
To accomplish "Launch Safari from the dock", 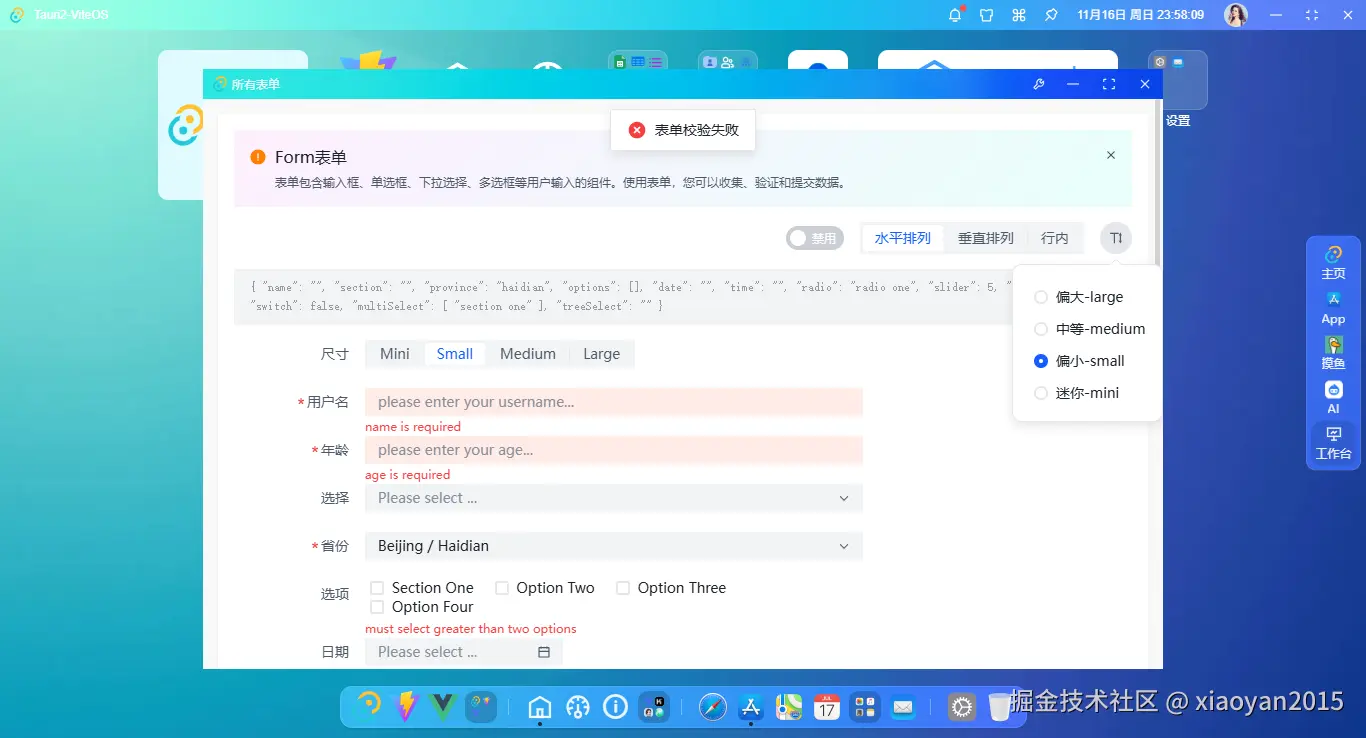I will pyautogui.click(x=712, y=707).
